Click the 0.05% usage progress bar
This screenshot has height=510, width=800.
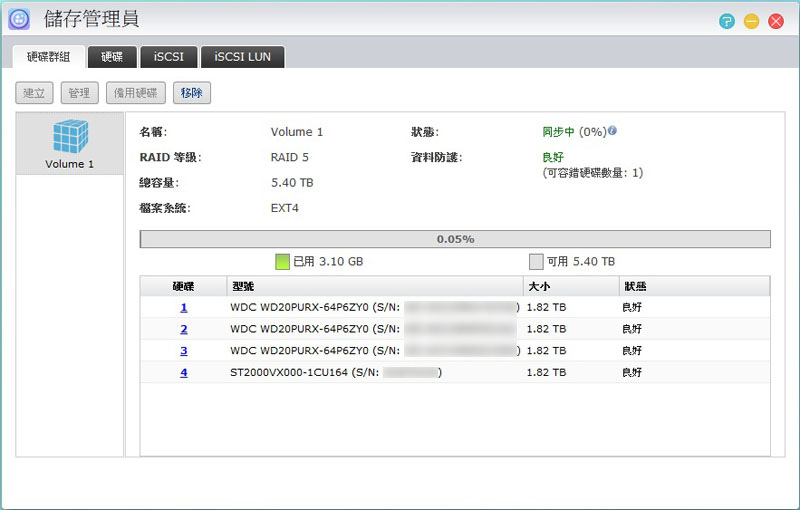click(455, 239)
